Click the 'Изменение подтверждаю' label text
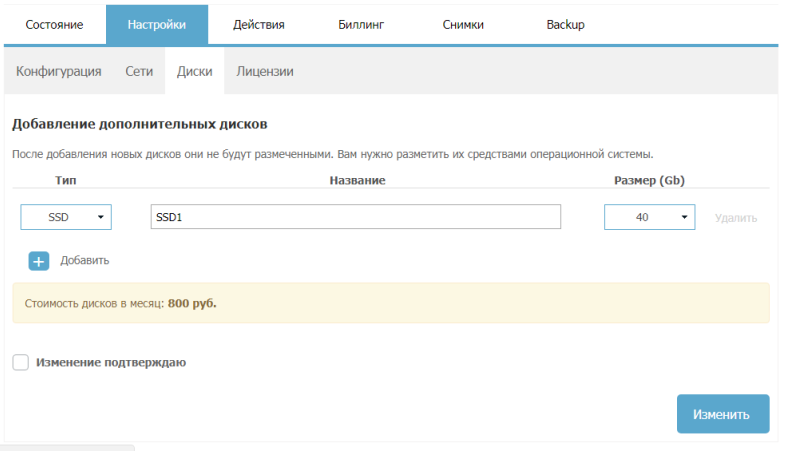This screenshot has width=800, height=451. pos(111,362)
